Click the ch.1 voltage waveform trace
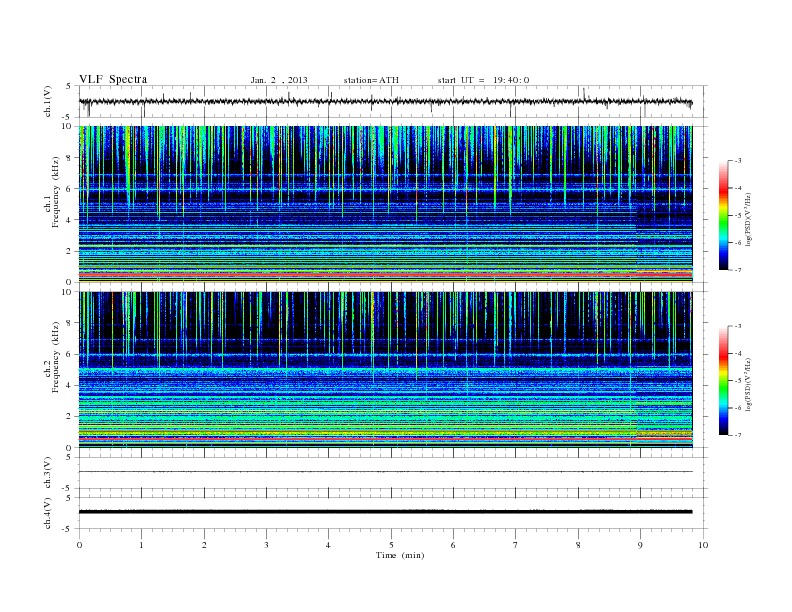This screenshot has height=612, width=792. point(385,101)
